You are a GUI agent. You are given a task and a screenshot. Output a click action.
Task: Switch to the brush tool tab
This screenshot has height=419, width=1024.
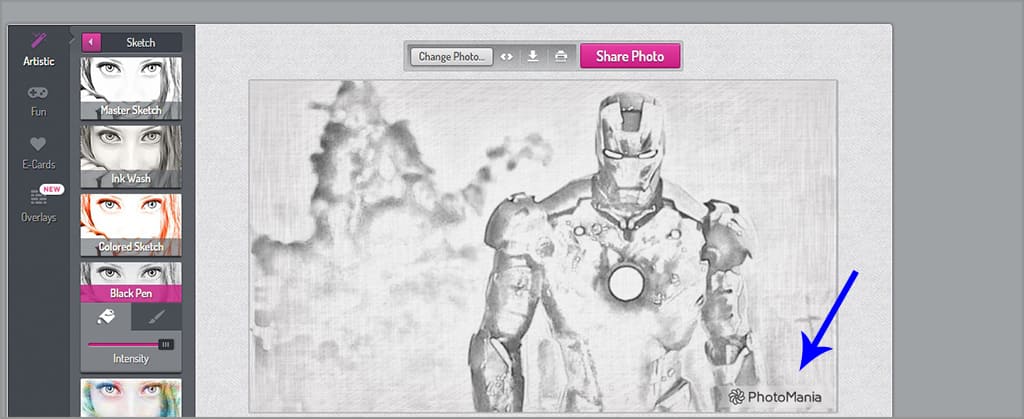click(157, 317)
